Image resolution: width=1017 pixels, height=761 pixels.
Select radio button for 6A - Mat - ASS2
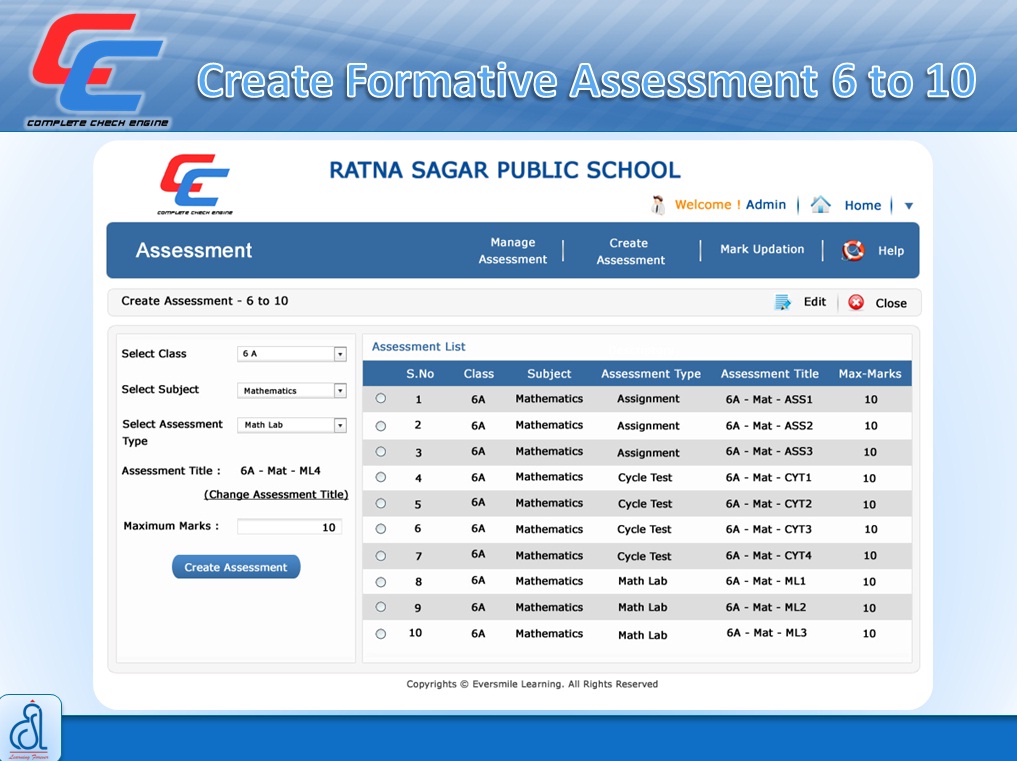[x=381, y=426]
